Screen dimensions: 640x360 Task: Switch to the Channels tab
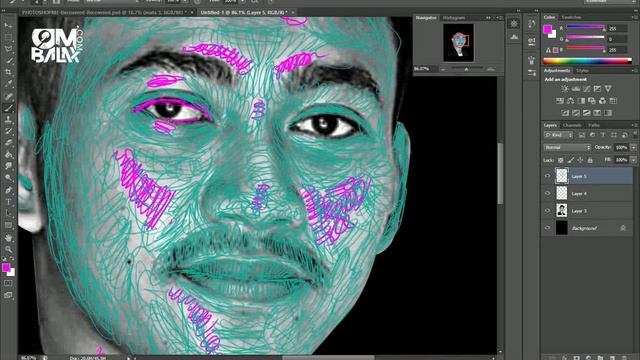572,125
